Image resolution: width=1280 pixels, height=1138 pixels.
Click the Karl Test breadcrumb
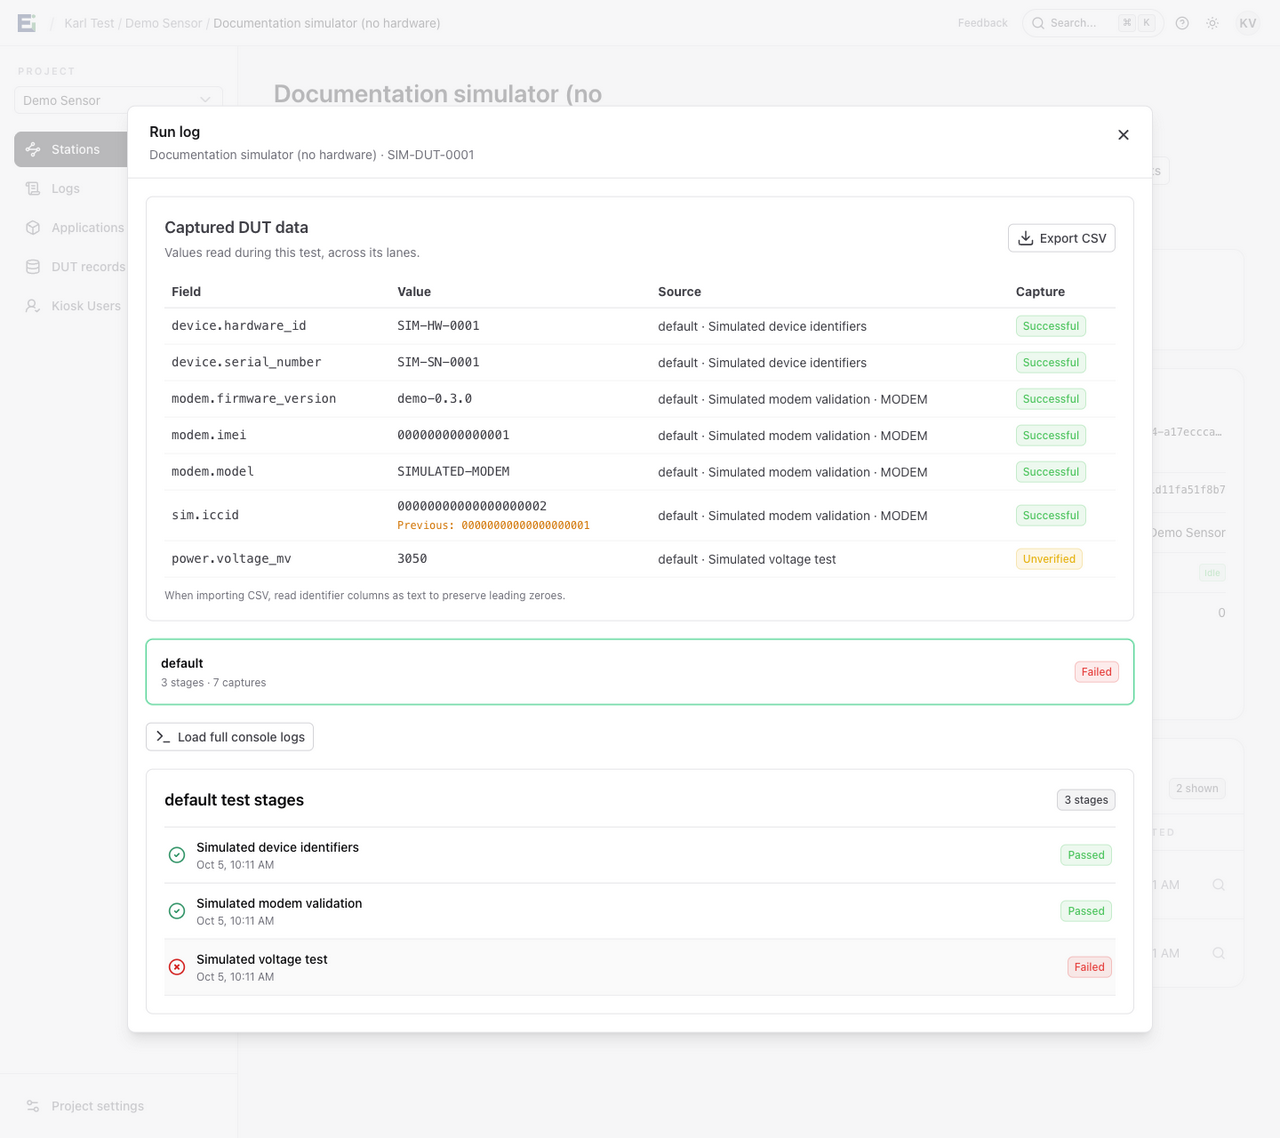[x=89, y=23]
